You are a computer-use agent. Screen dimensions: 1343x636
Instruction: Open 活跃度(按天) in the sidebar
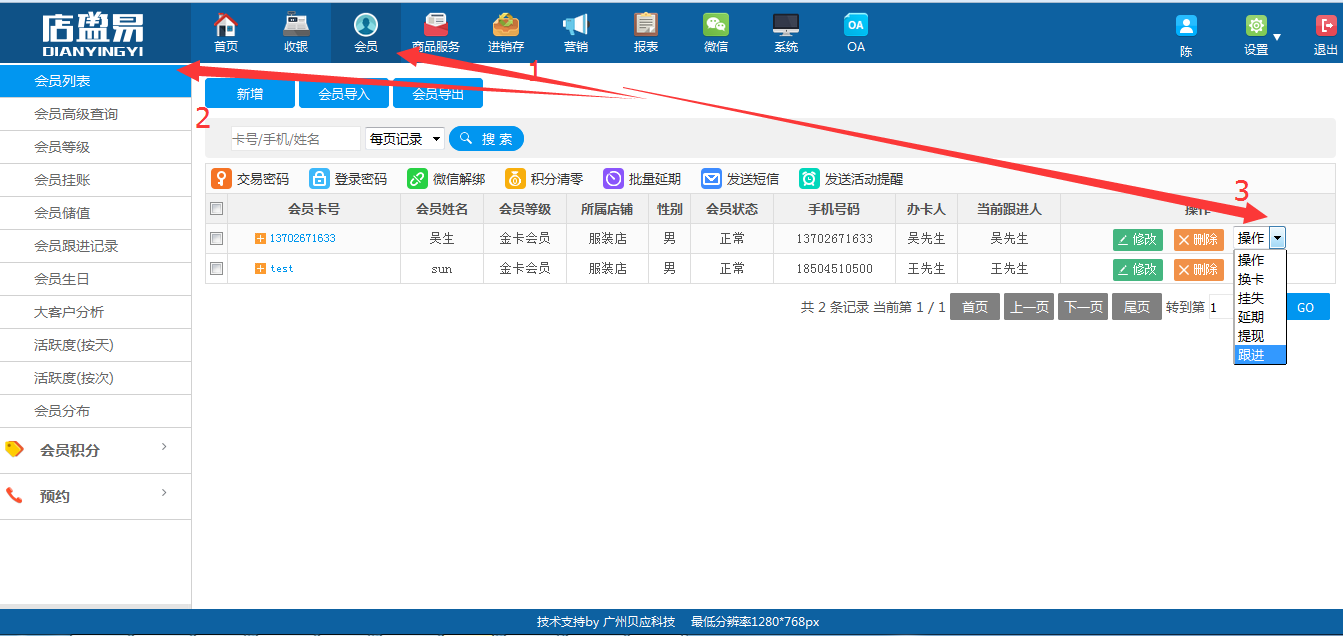[95, 345]
